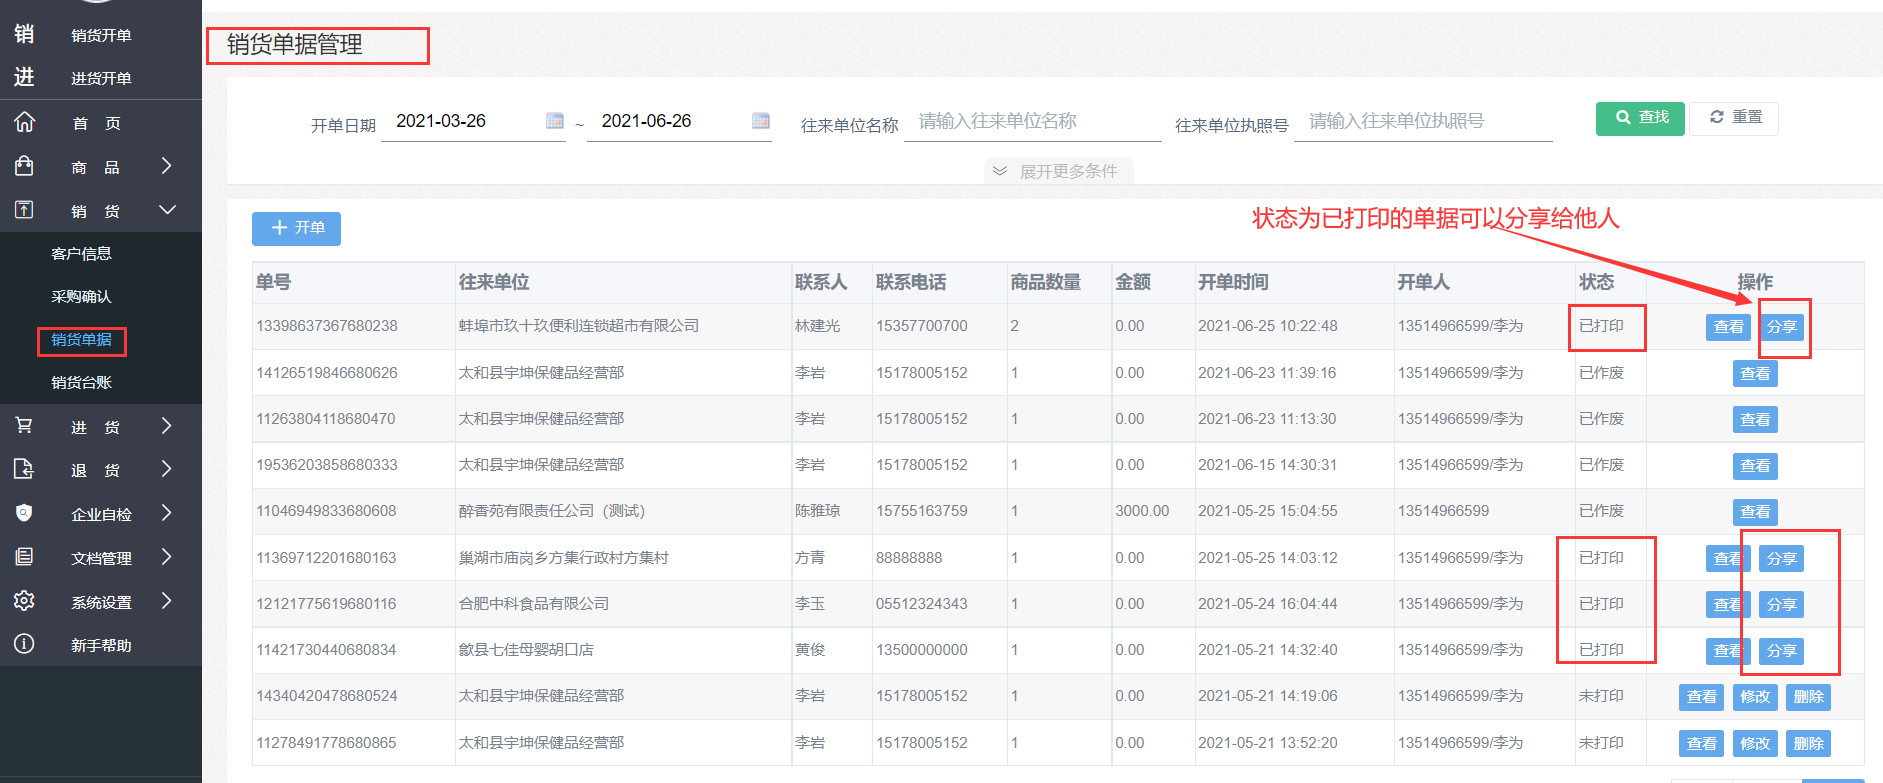Open 销货台账 submenu item
Viewport: 1883px width, 783px height.
tap(81, 382)
